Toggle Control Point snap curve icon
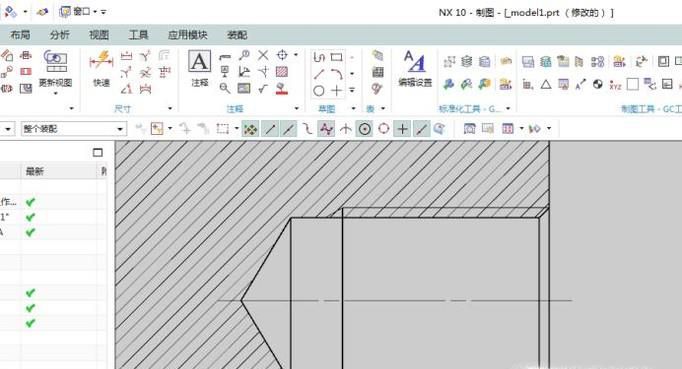Viewport: 682px width, 369px height. [x=308, y=129]
